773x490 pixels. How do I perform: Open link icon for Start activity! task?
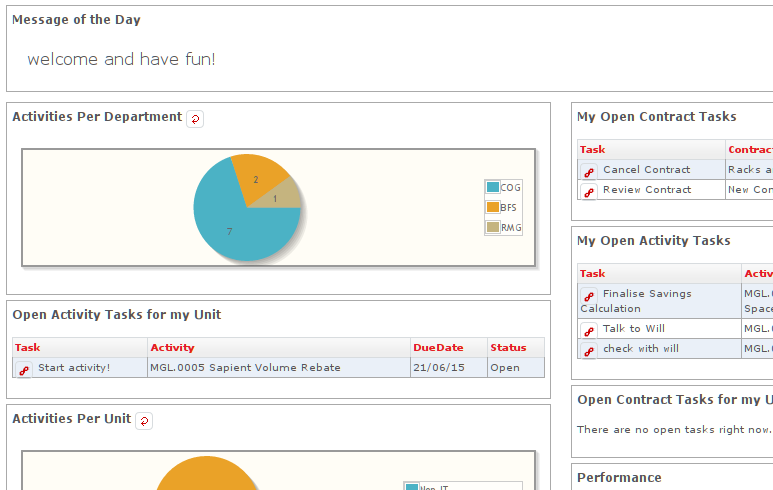24,370
